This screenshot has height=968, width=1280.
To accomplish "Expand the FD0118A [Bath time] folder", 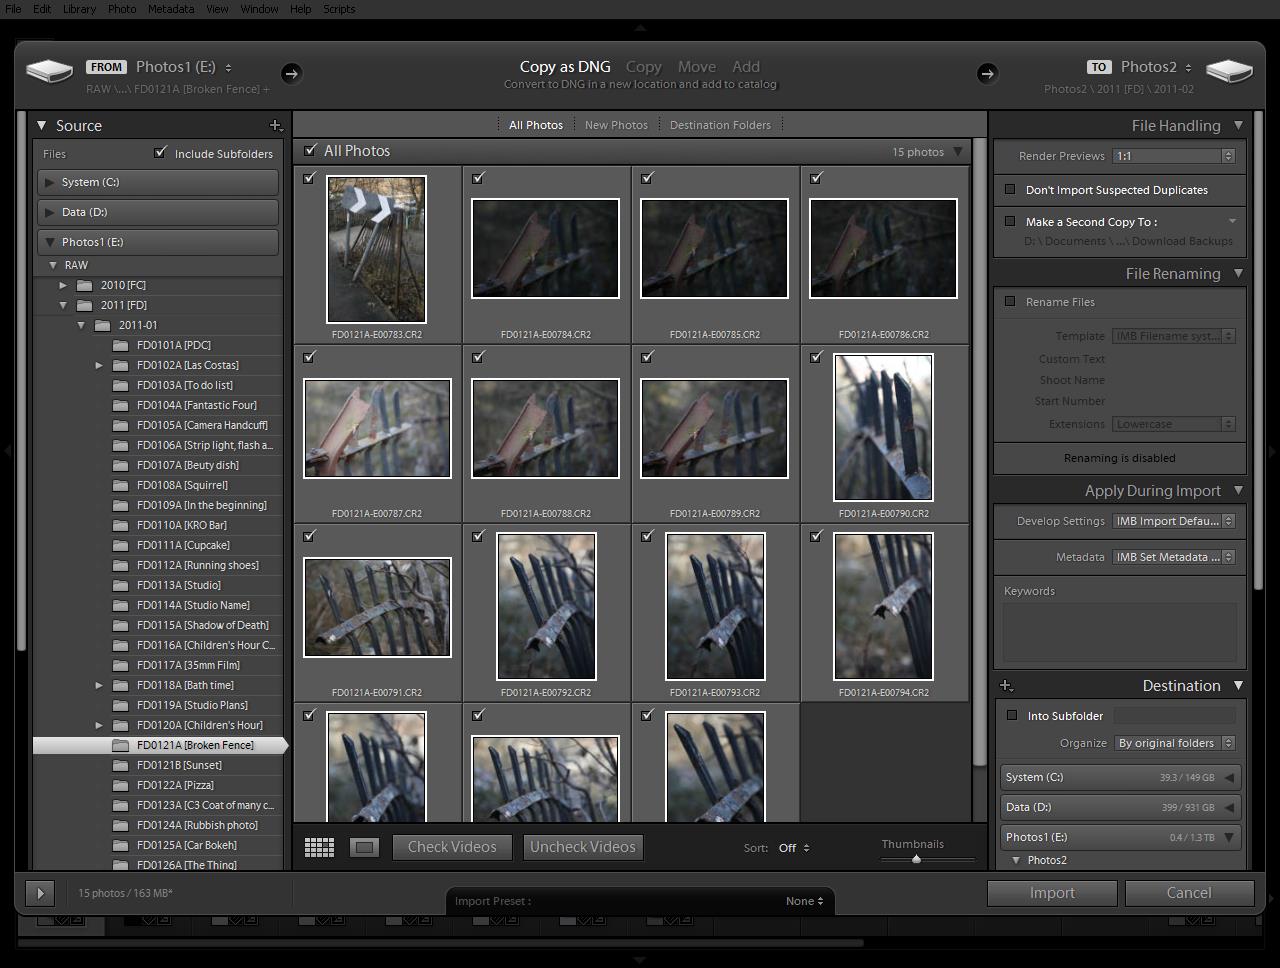I will point(99,685).
